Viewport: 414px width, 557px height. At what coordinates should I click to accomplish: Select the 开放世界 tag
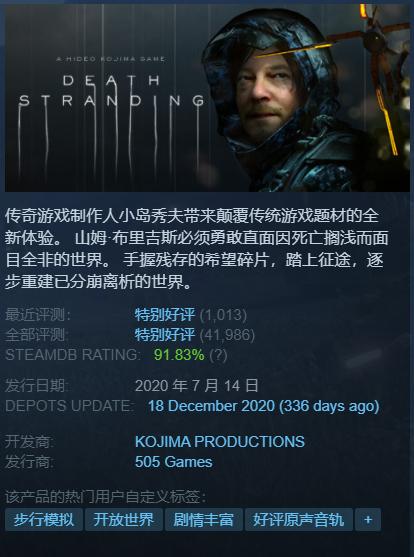[x=124, y=520]
